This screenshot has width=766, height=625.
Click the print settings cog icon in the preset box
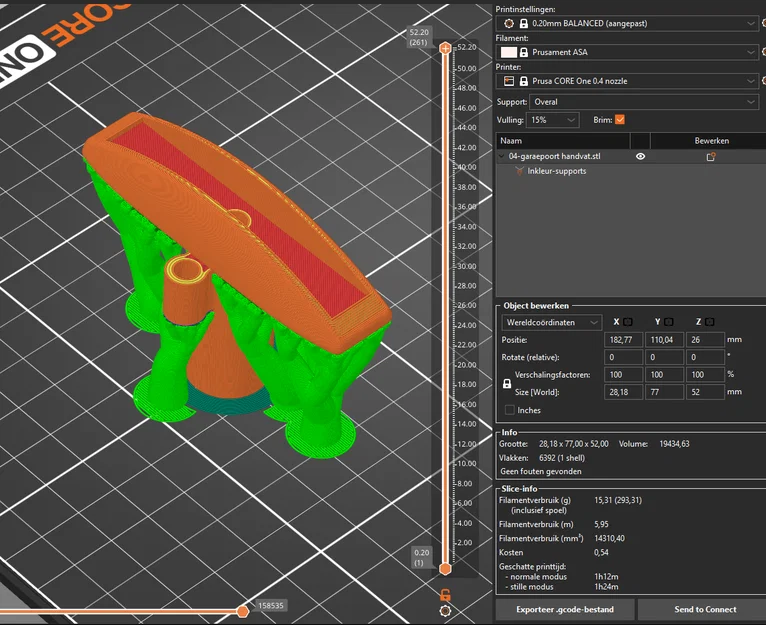click(509, 23)
